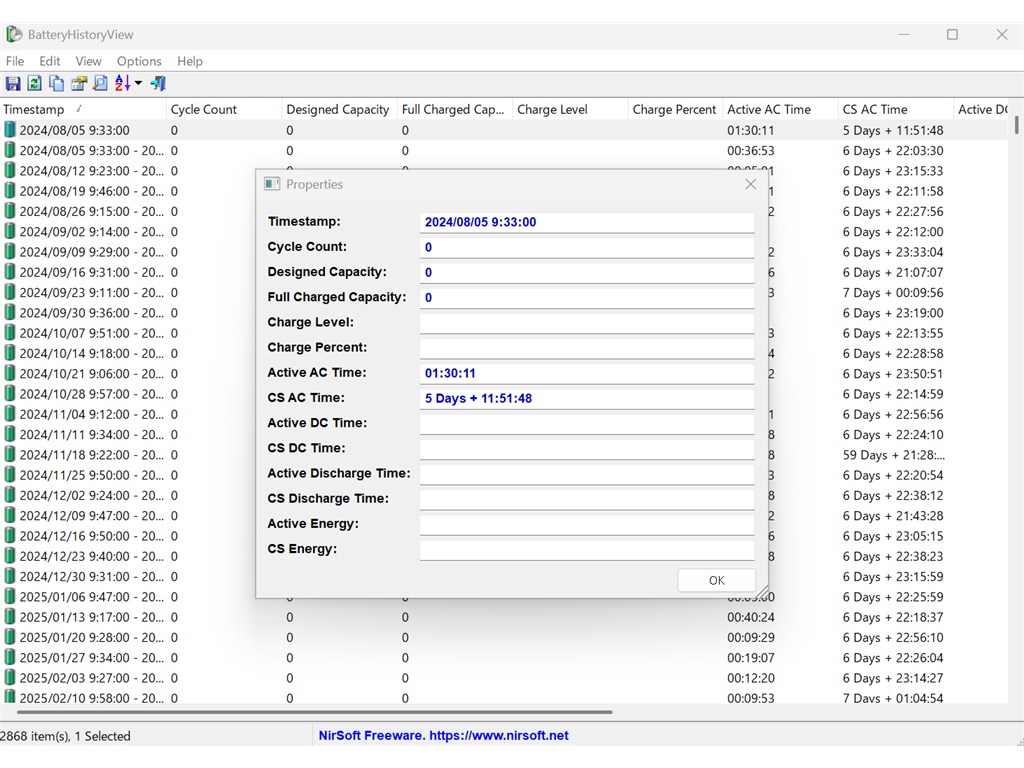Open the NirSoft website link
The image size is (1024, 768).
(443, 736)
